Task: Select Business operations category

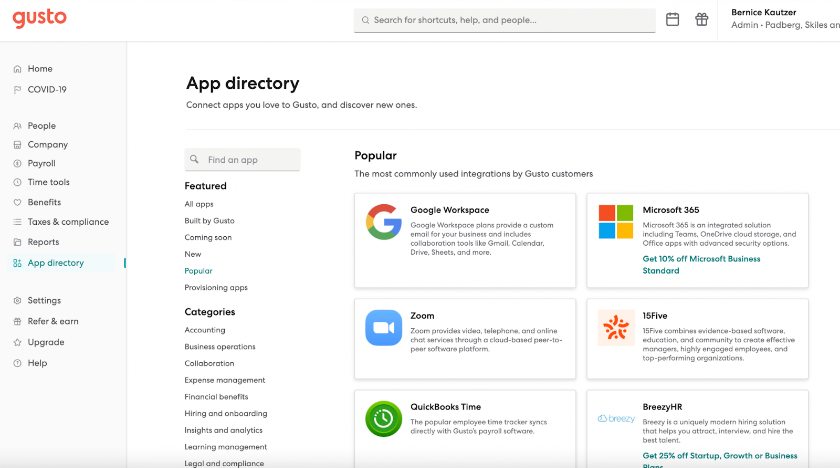Action: pos(220,347)
